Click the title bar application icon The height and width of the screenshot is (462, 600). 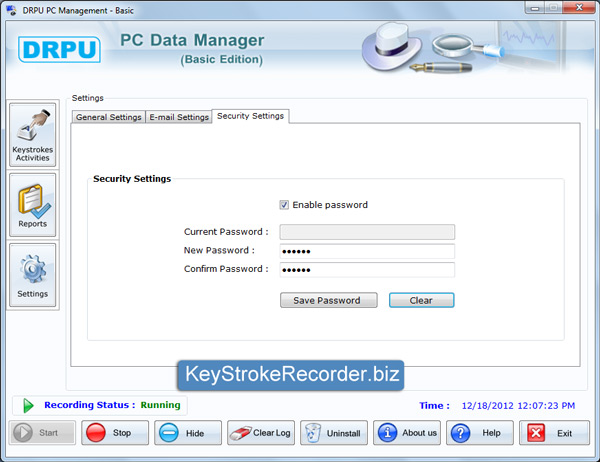[x=11, y=10]
